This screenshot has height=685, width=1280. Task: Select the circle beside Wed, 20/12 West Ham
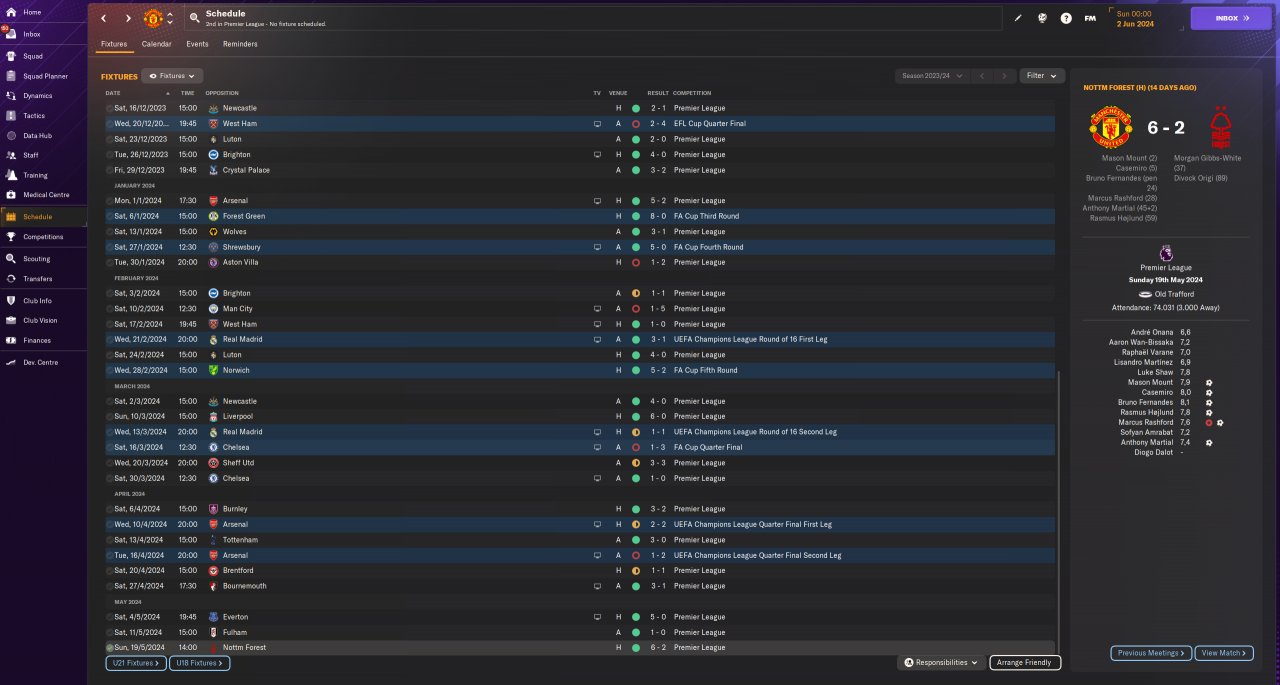110,124
